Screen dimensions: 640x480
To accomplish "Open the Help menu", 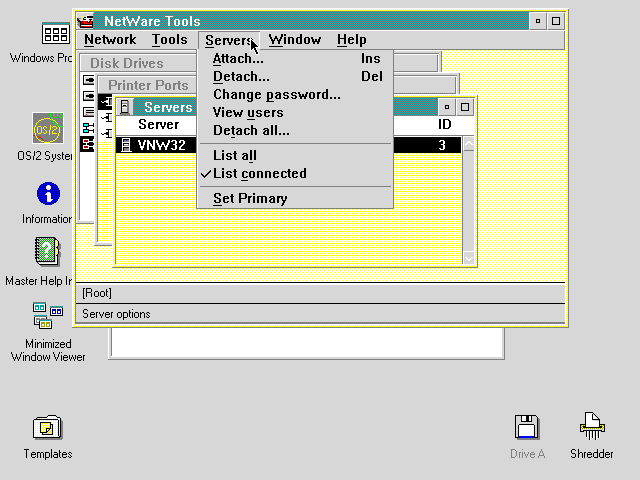I will coord(351,40).
